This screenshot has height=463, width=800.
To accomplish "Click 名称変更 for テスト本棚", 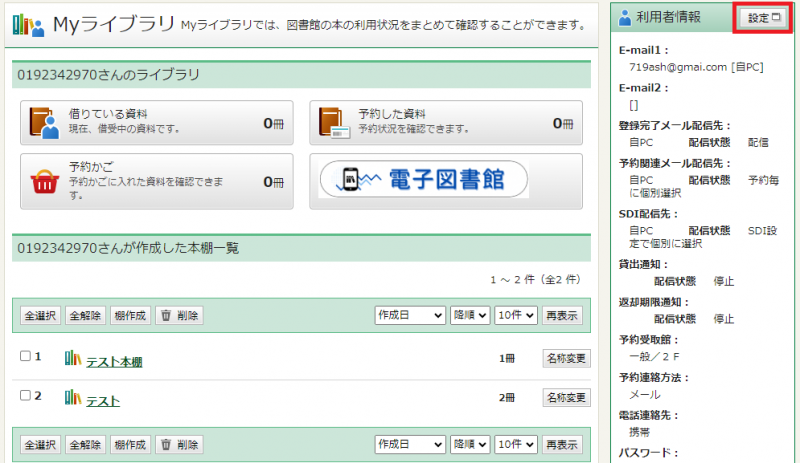I will click(x=565, y=358).
